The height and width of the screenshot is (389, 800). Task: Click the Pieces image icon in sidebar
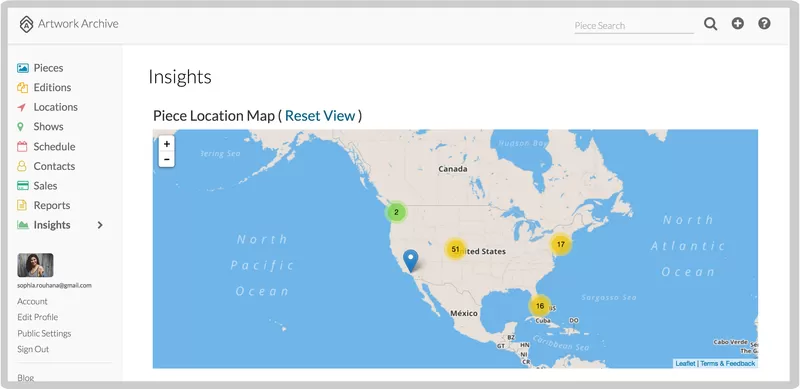coord(22,68)
